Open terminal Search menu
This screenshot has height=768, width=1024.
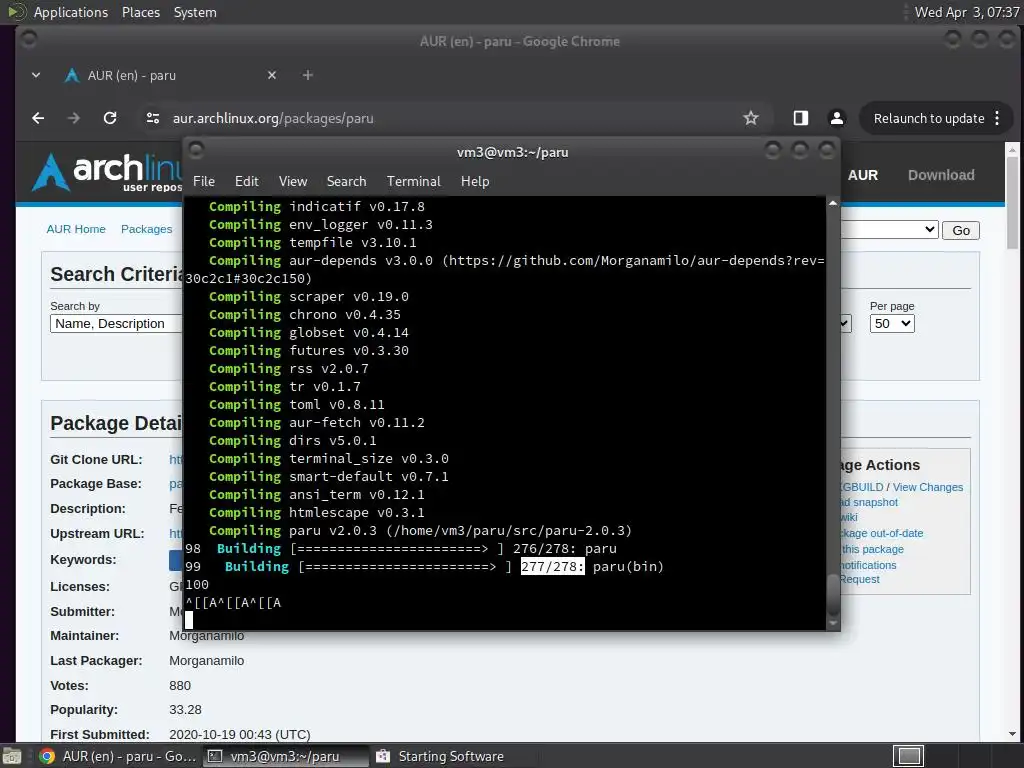coord(346,182)
